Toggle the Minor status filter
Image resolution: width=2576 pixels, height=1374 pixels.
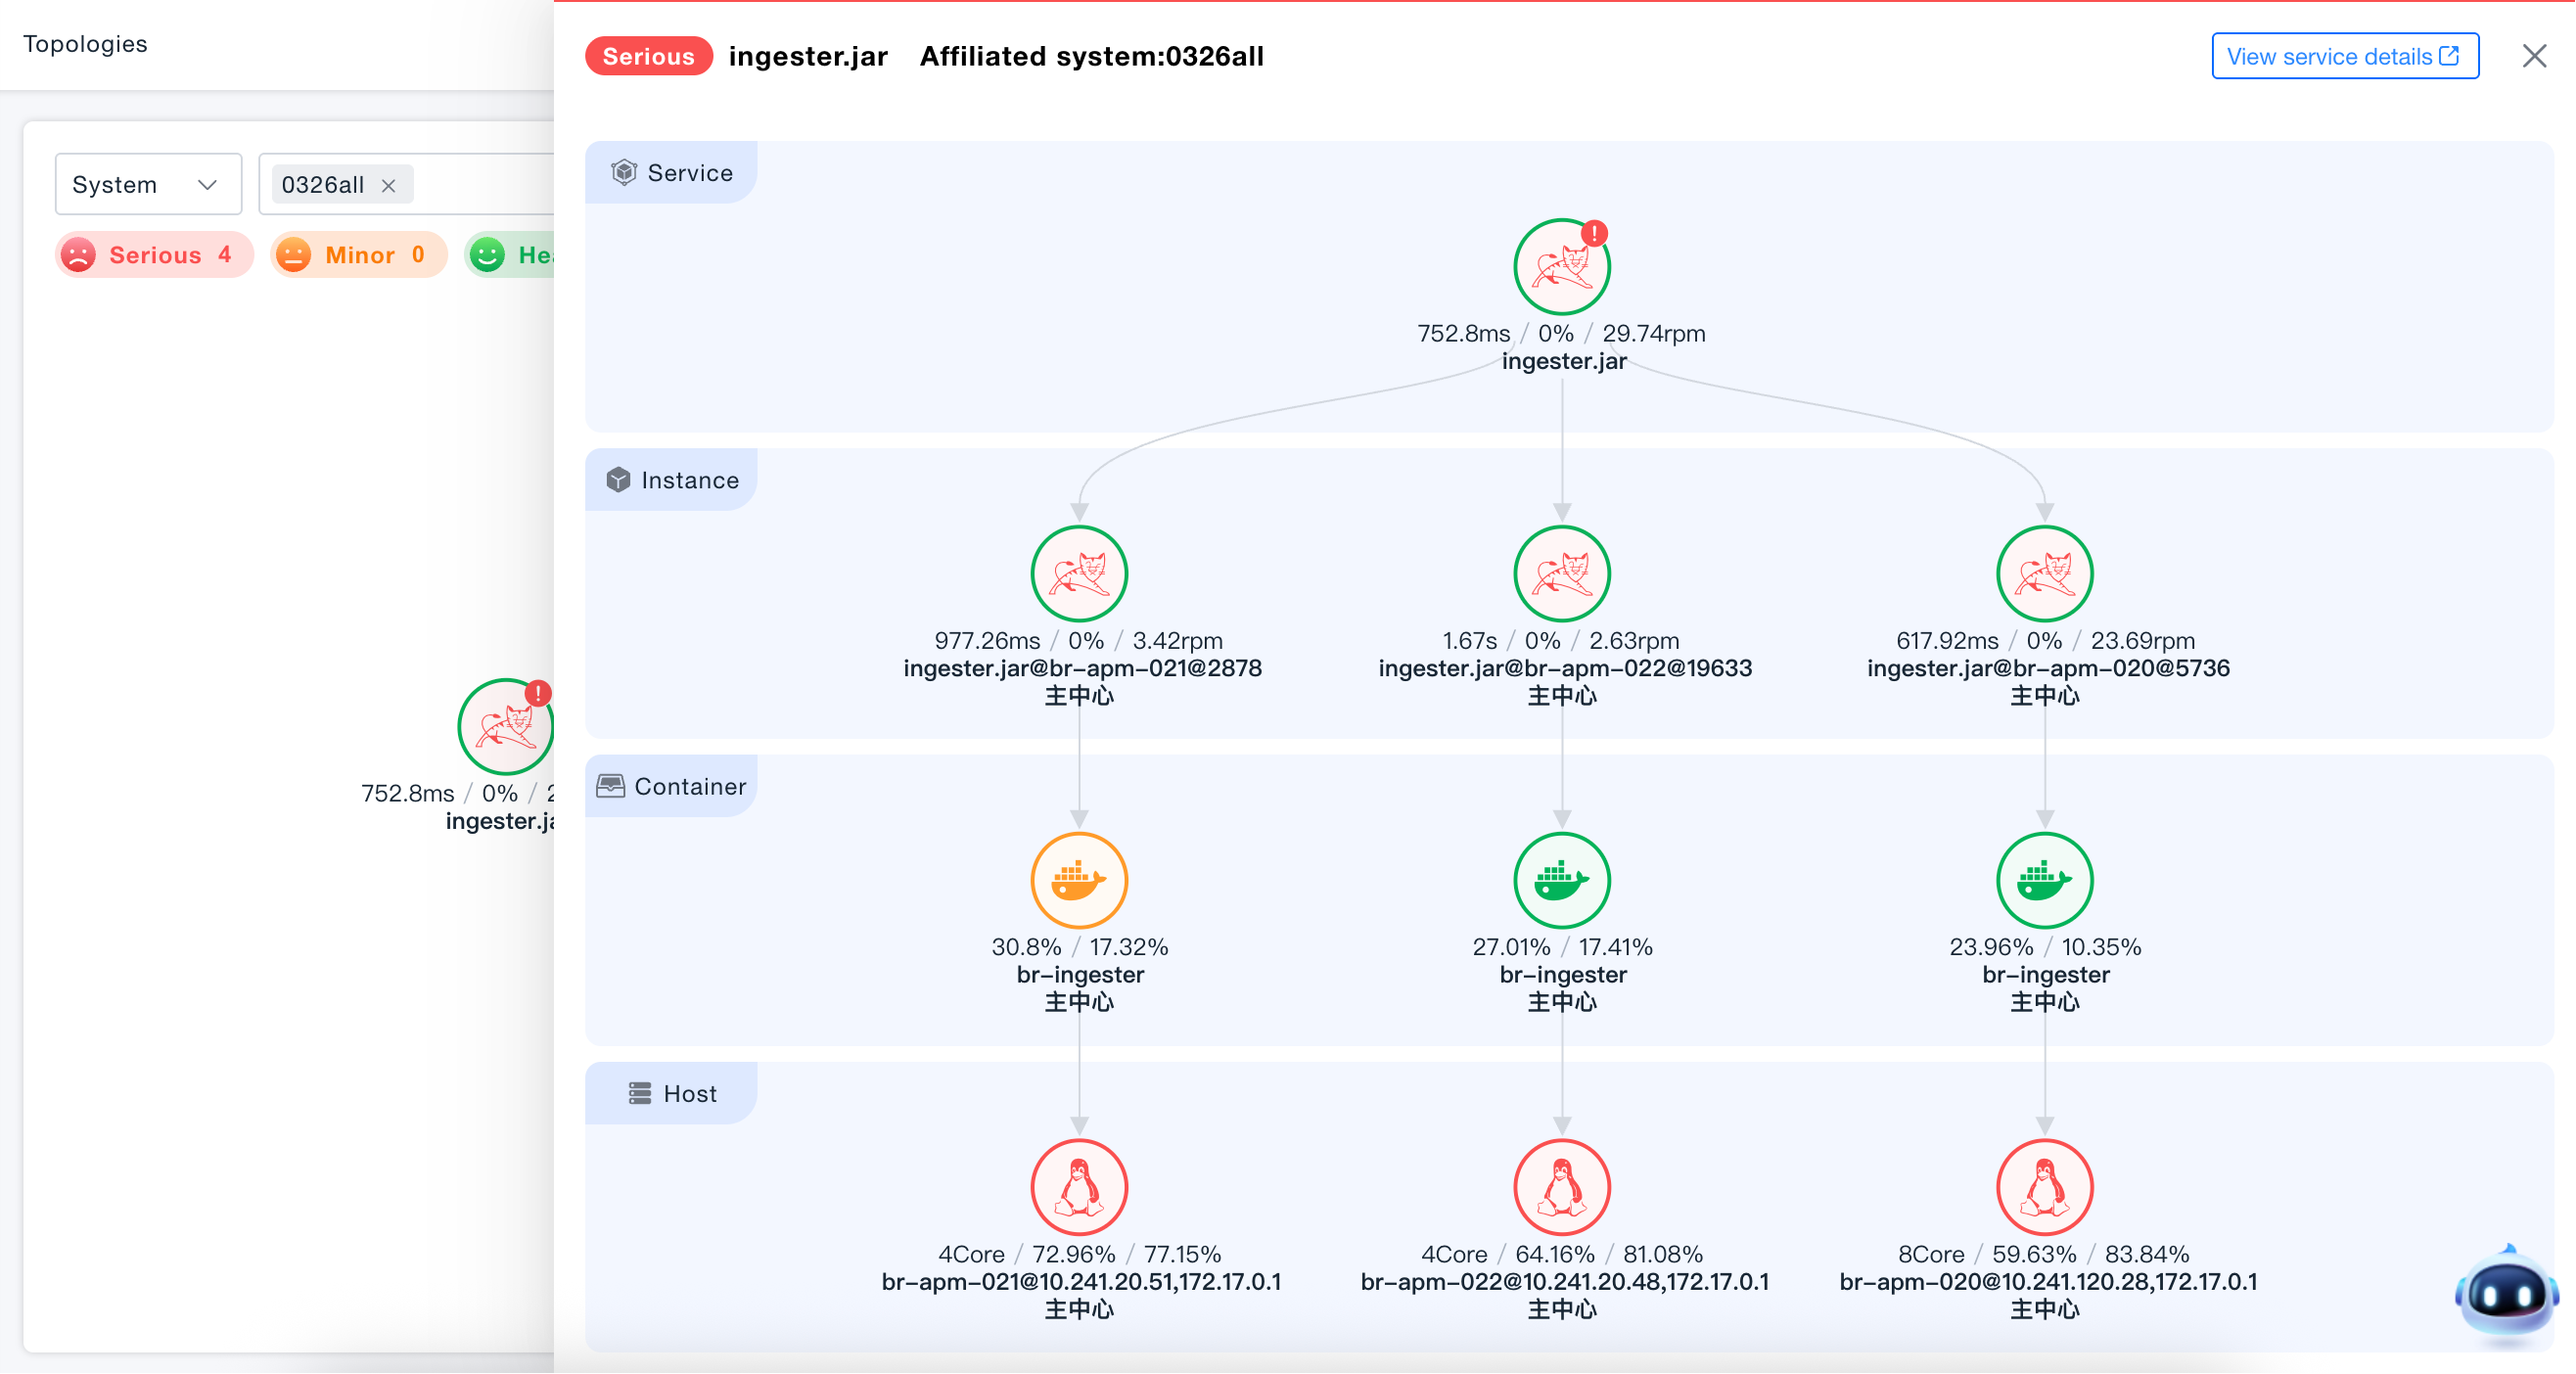(358, 255)
